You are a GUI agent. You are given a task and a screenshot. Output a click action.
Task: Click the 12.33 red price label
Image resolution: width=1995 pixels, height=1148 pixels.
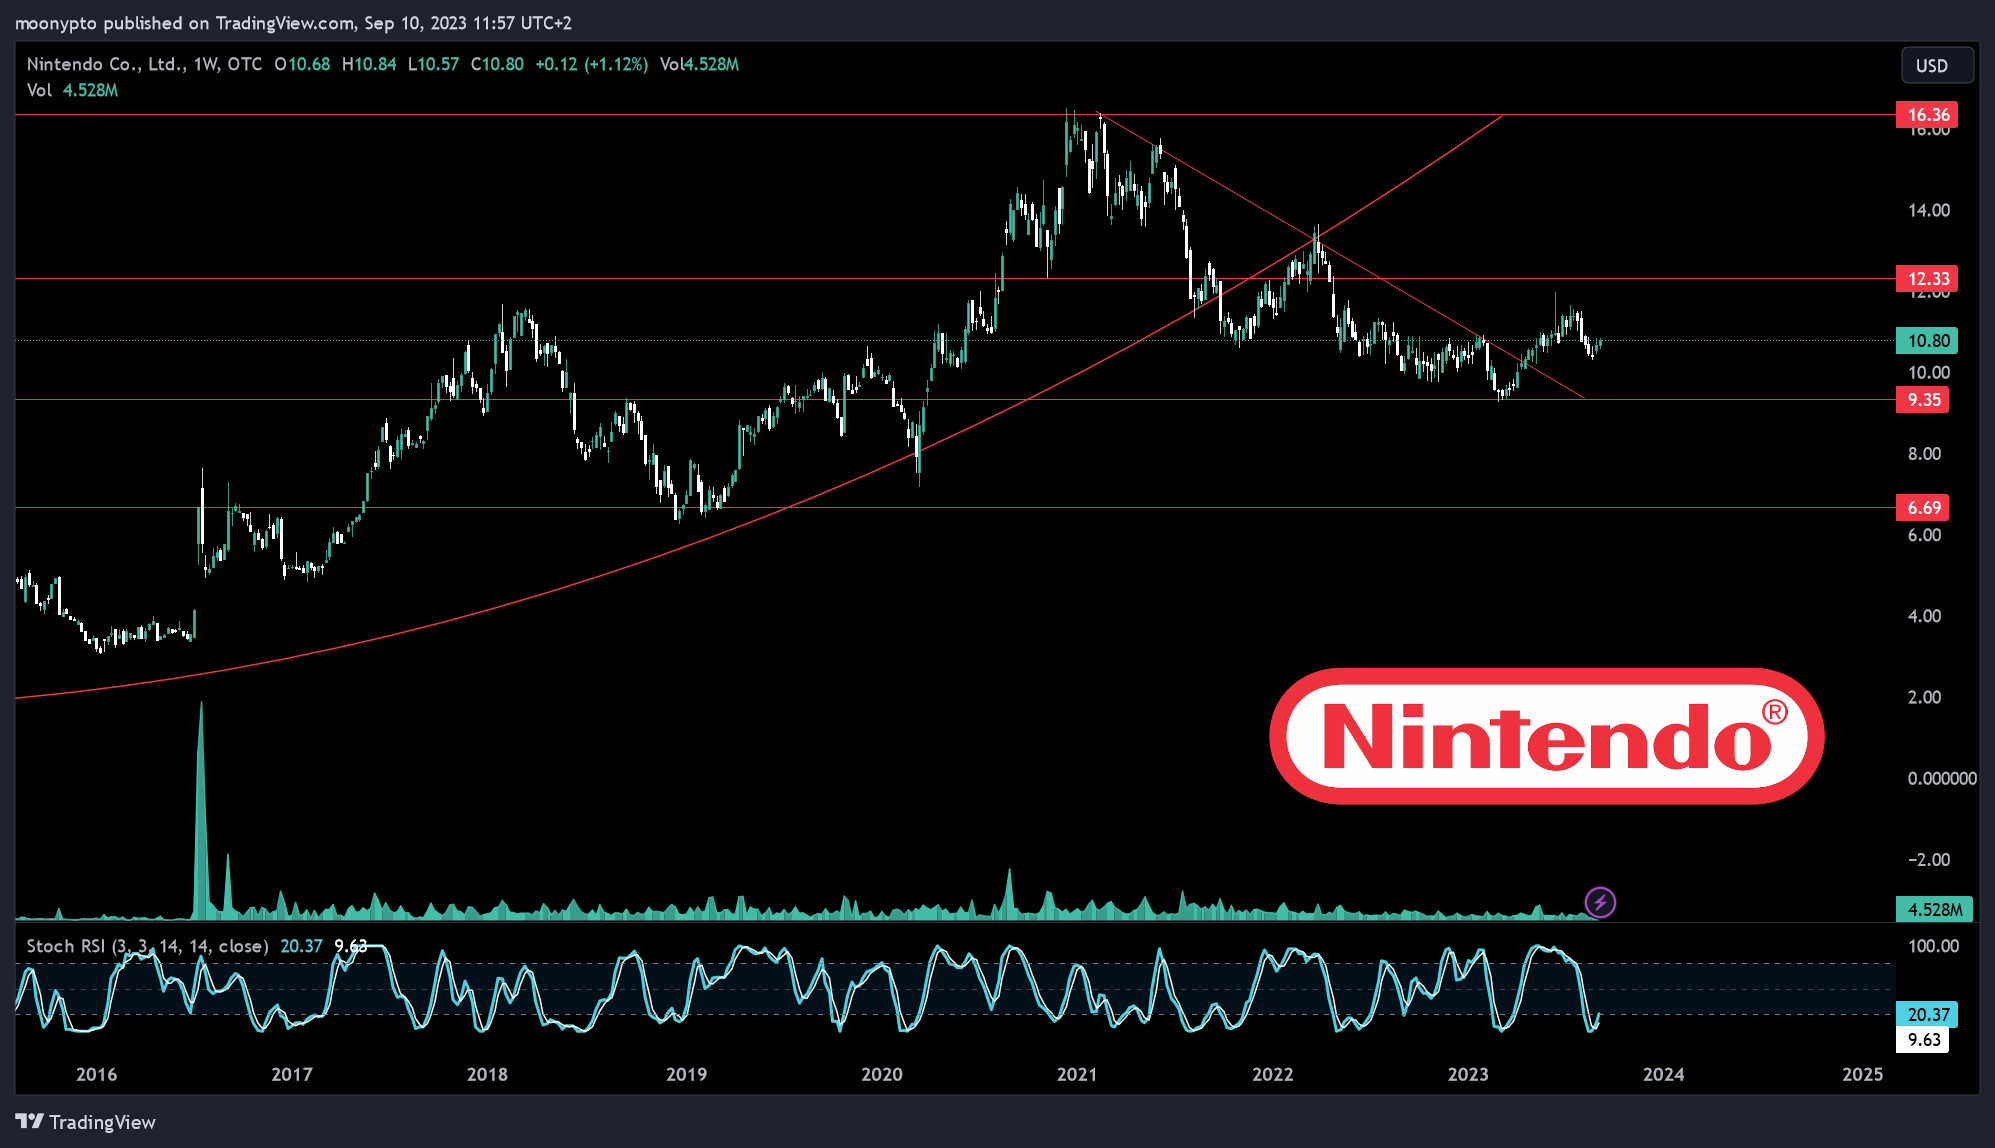(x=1927, y=279)
